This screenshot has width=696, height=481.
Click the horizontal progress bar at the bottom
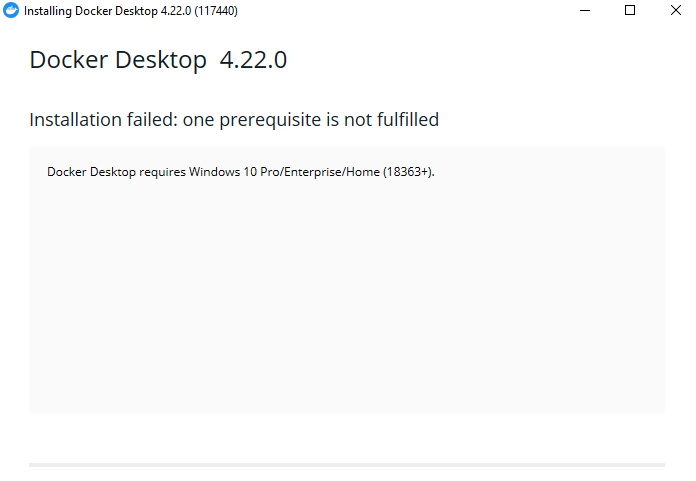coord(347,465)
